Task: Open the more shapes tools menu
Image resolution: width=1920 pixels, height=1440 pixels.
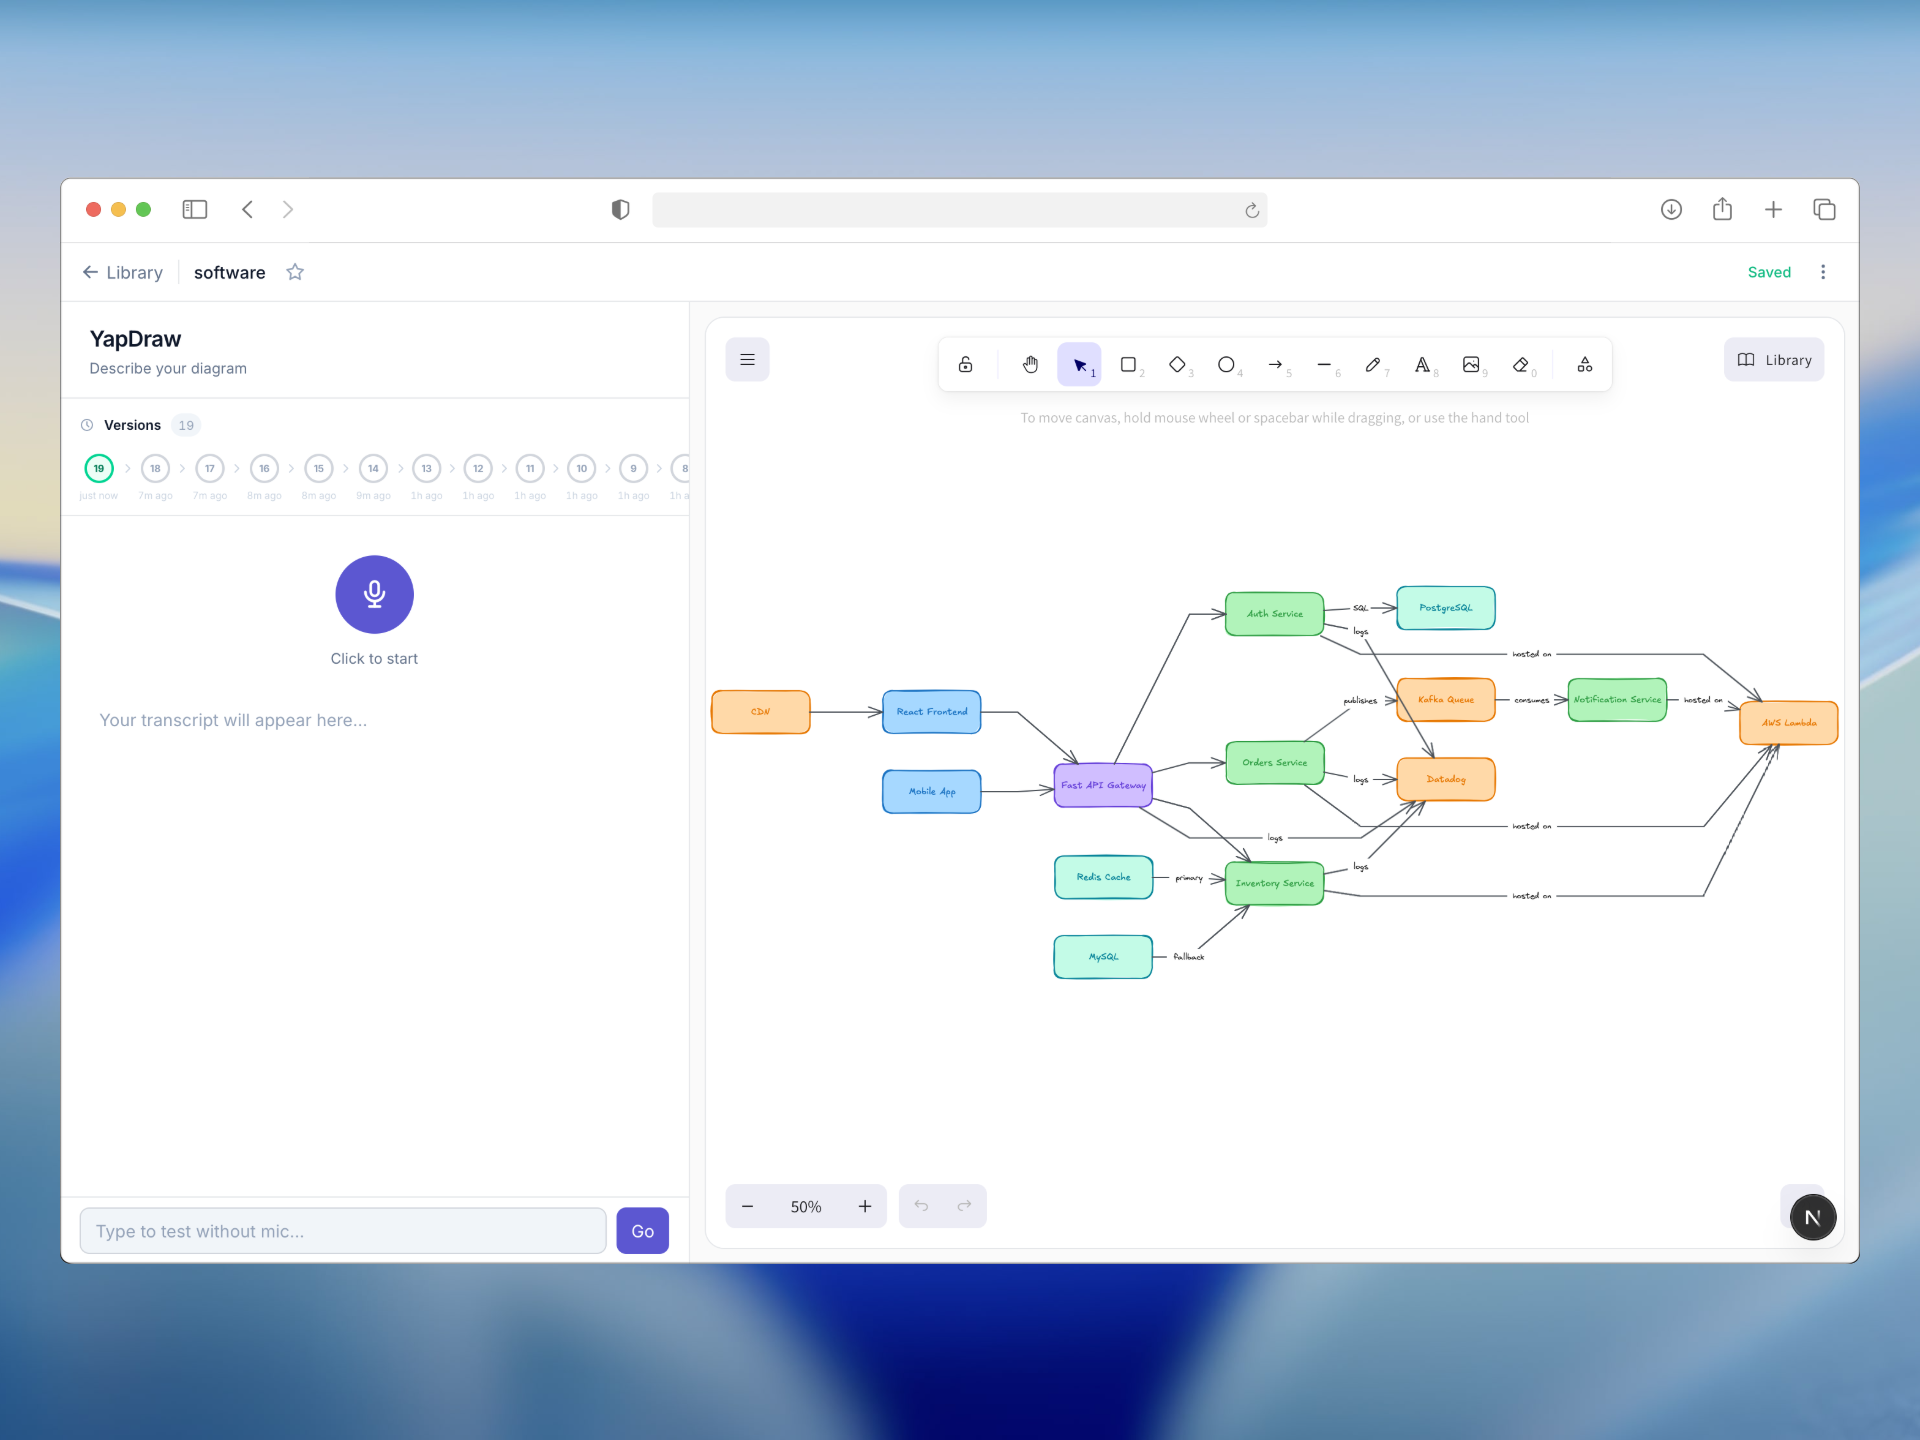Action: (1585, 364)
